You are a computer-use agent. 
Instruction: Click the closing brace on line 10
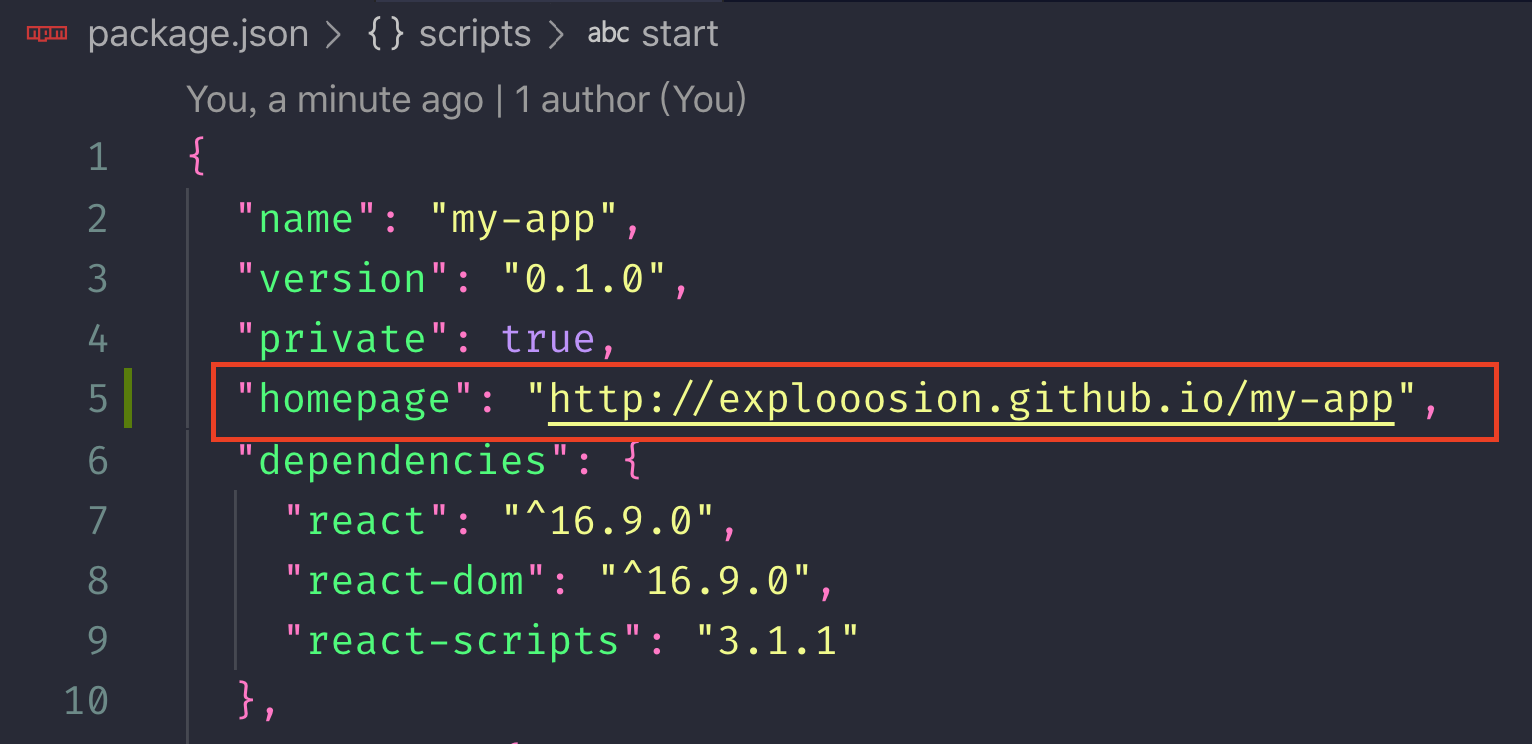tap(246, 701)
